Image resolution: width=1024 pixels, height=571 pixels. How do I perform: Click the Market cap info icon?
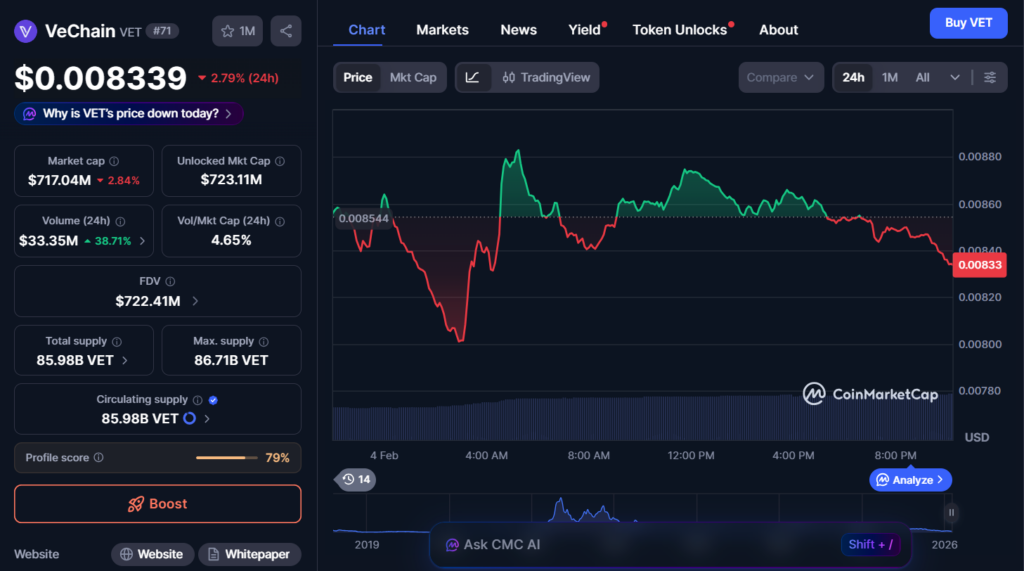(x=114, y=161)
